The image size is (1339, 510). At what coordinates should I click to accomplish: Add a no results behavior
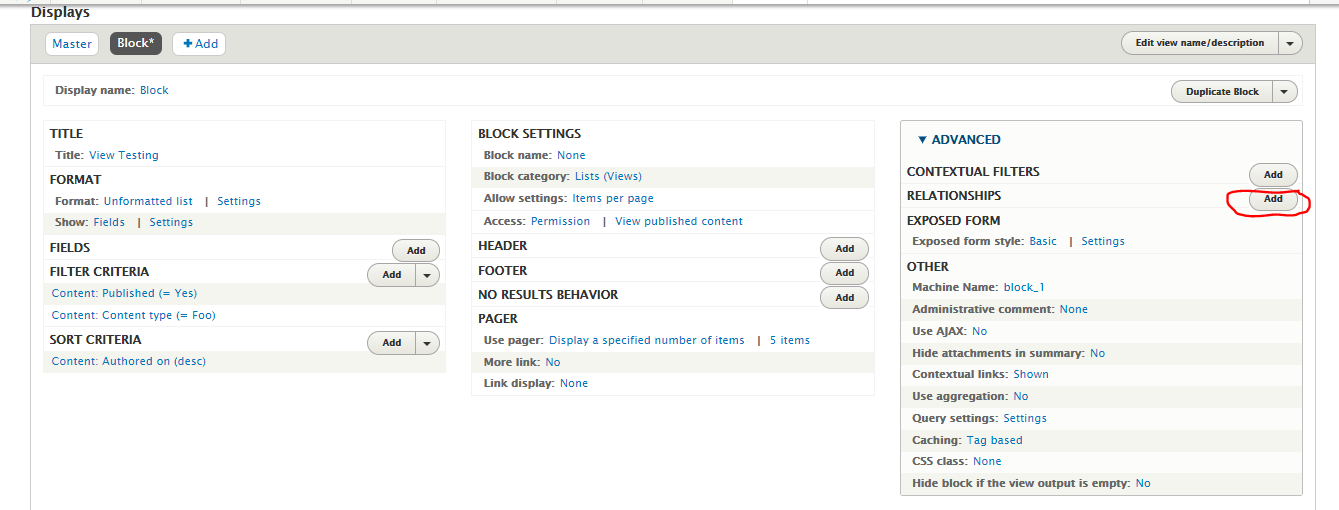coord(844,297)
